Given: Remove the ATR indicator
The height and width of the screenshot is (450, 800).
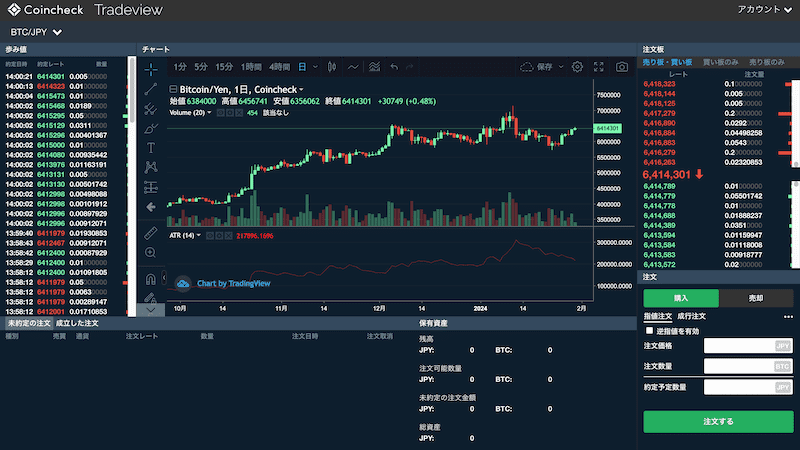Looking at the screenshot, I should pos(228,236).
